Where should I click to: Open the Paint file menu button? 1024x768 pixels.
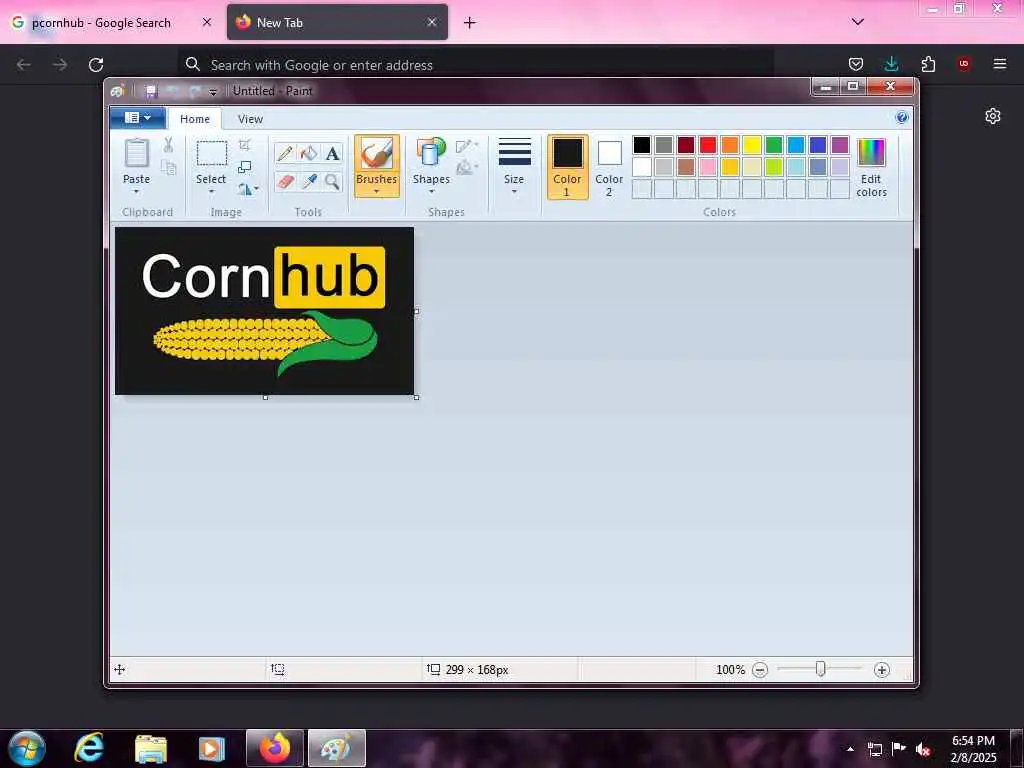point(137,118)
